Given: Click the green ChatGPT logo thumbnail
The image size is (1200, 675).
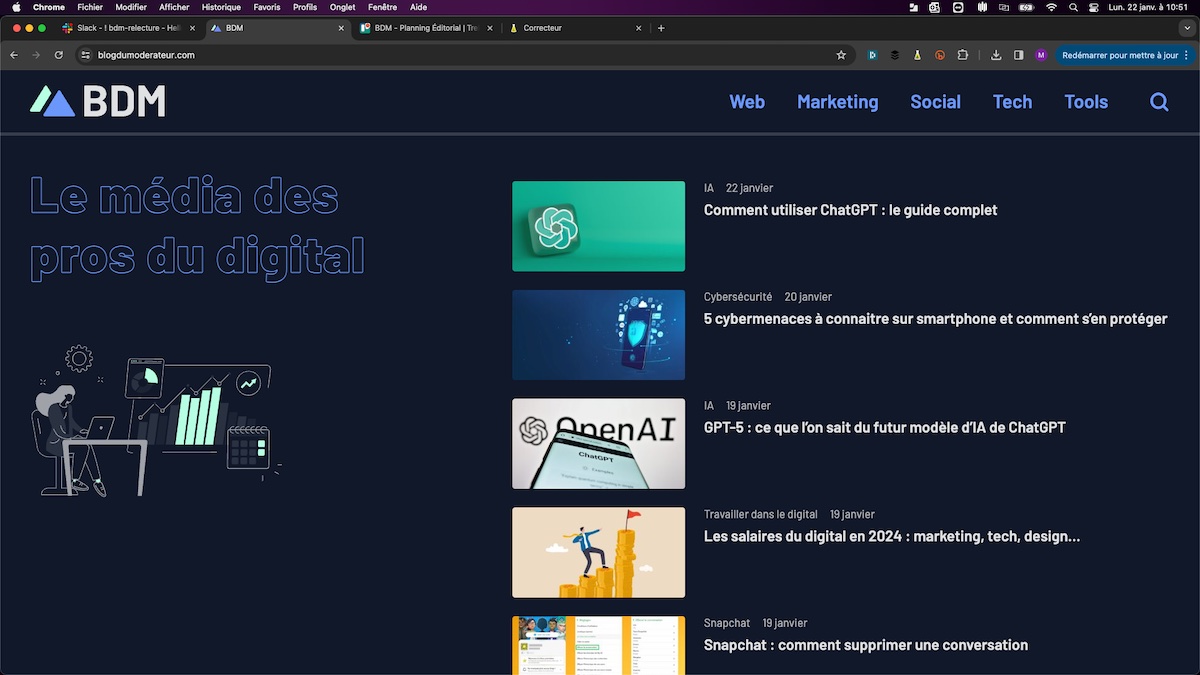Looking at the screenshot, I should tap(599, 226).
